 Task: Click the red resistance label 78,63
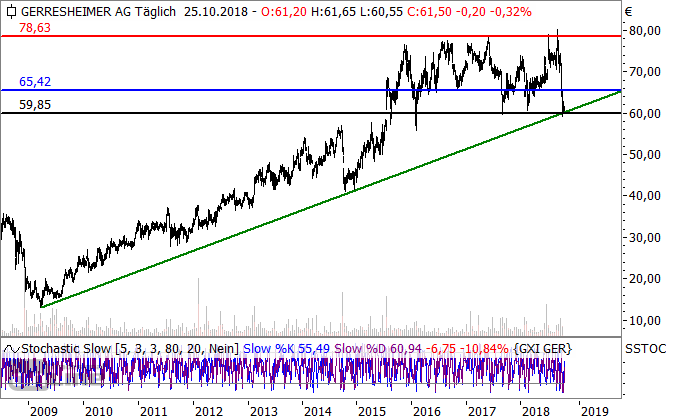click(x=35, y=28)
